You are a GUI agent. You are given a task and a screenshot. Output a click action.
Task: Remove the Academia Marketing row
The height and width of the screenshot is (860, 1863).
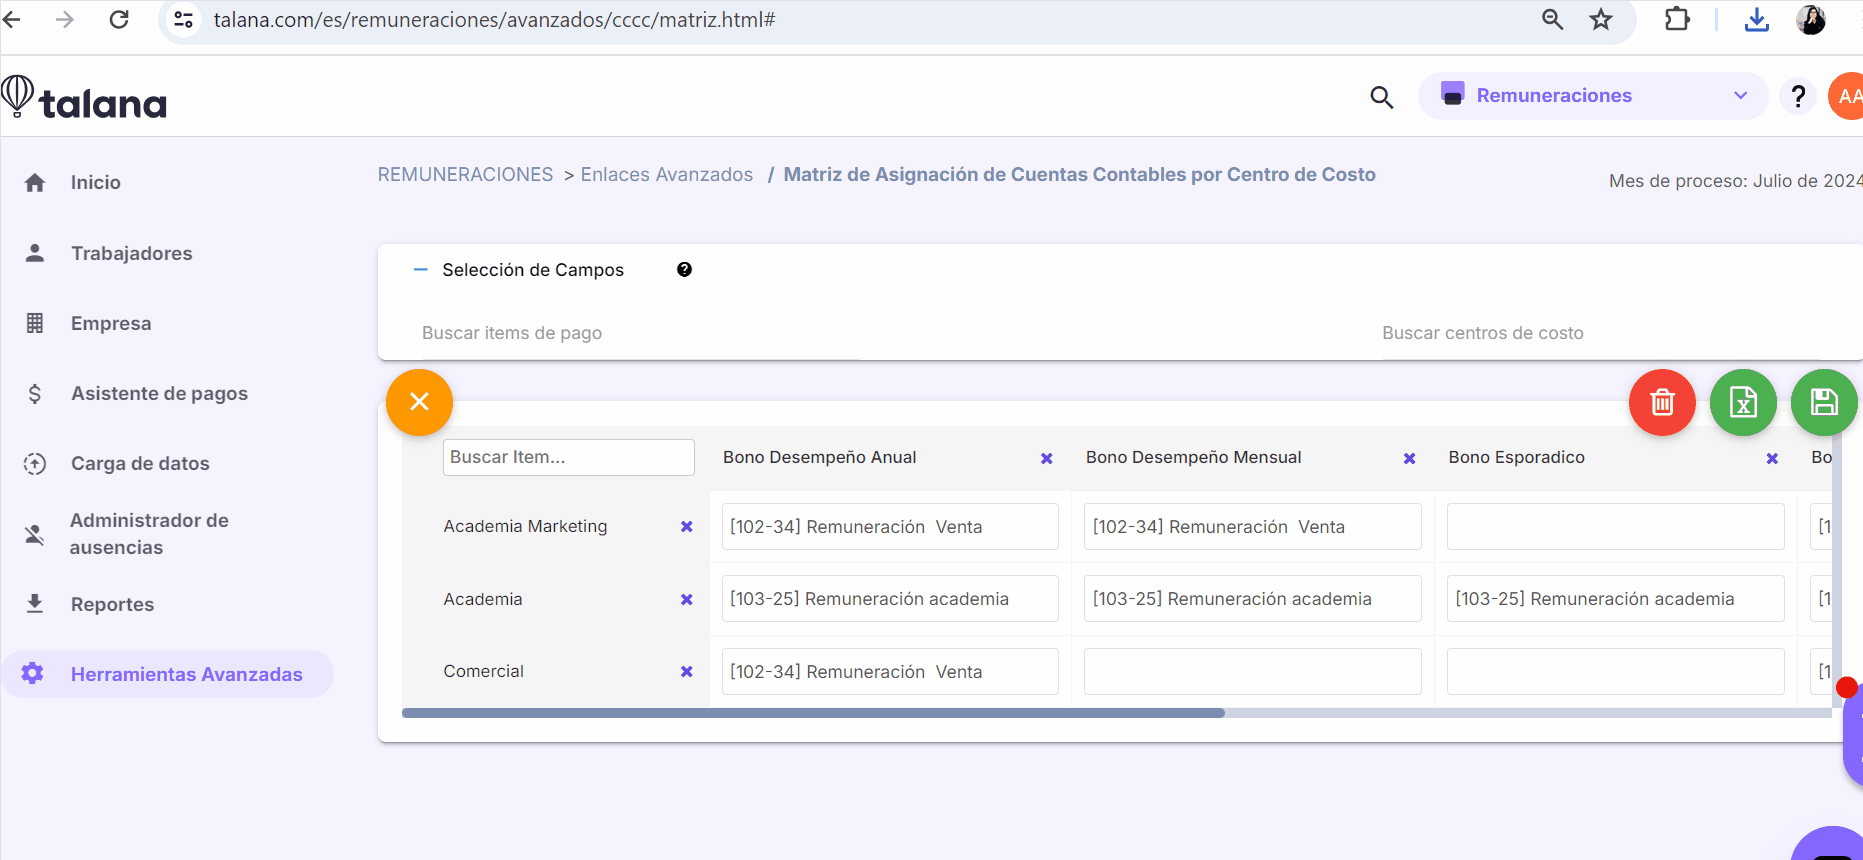click(x=687, y=527)
